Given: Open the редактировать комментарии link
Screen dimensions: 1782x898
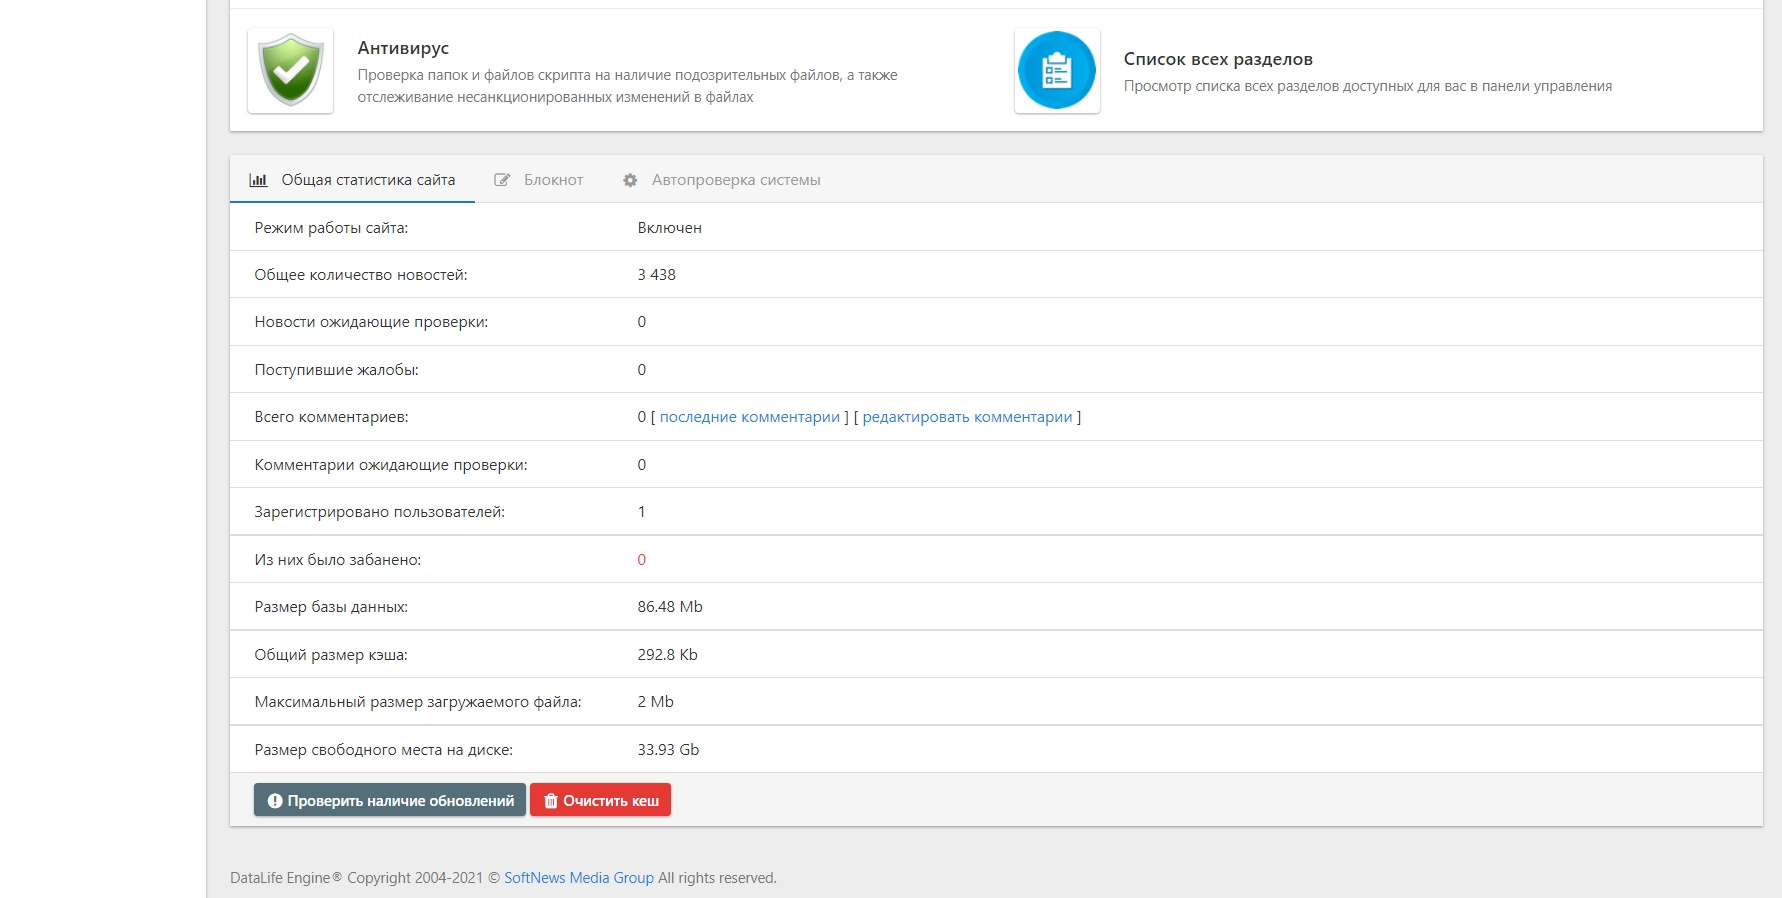Looking at the screenshot, I should click(x=967, y=417).
